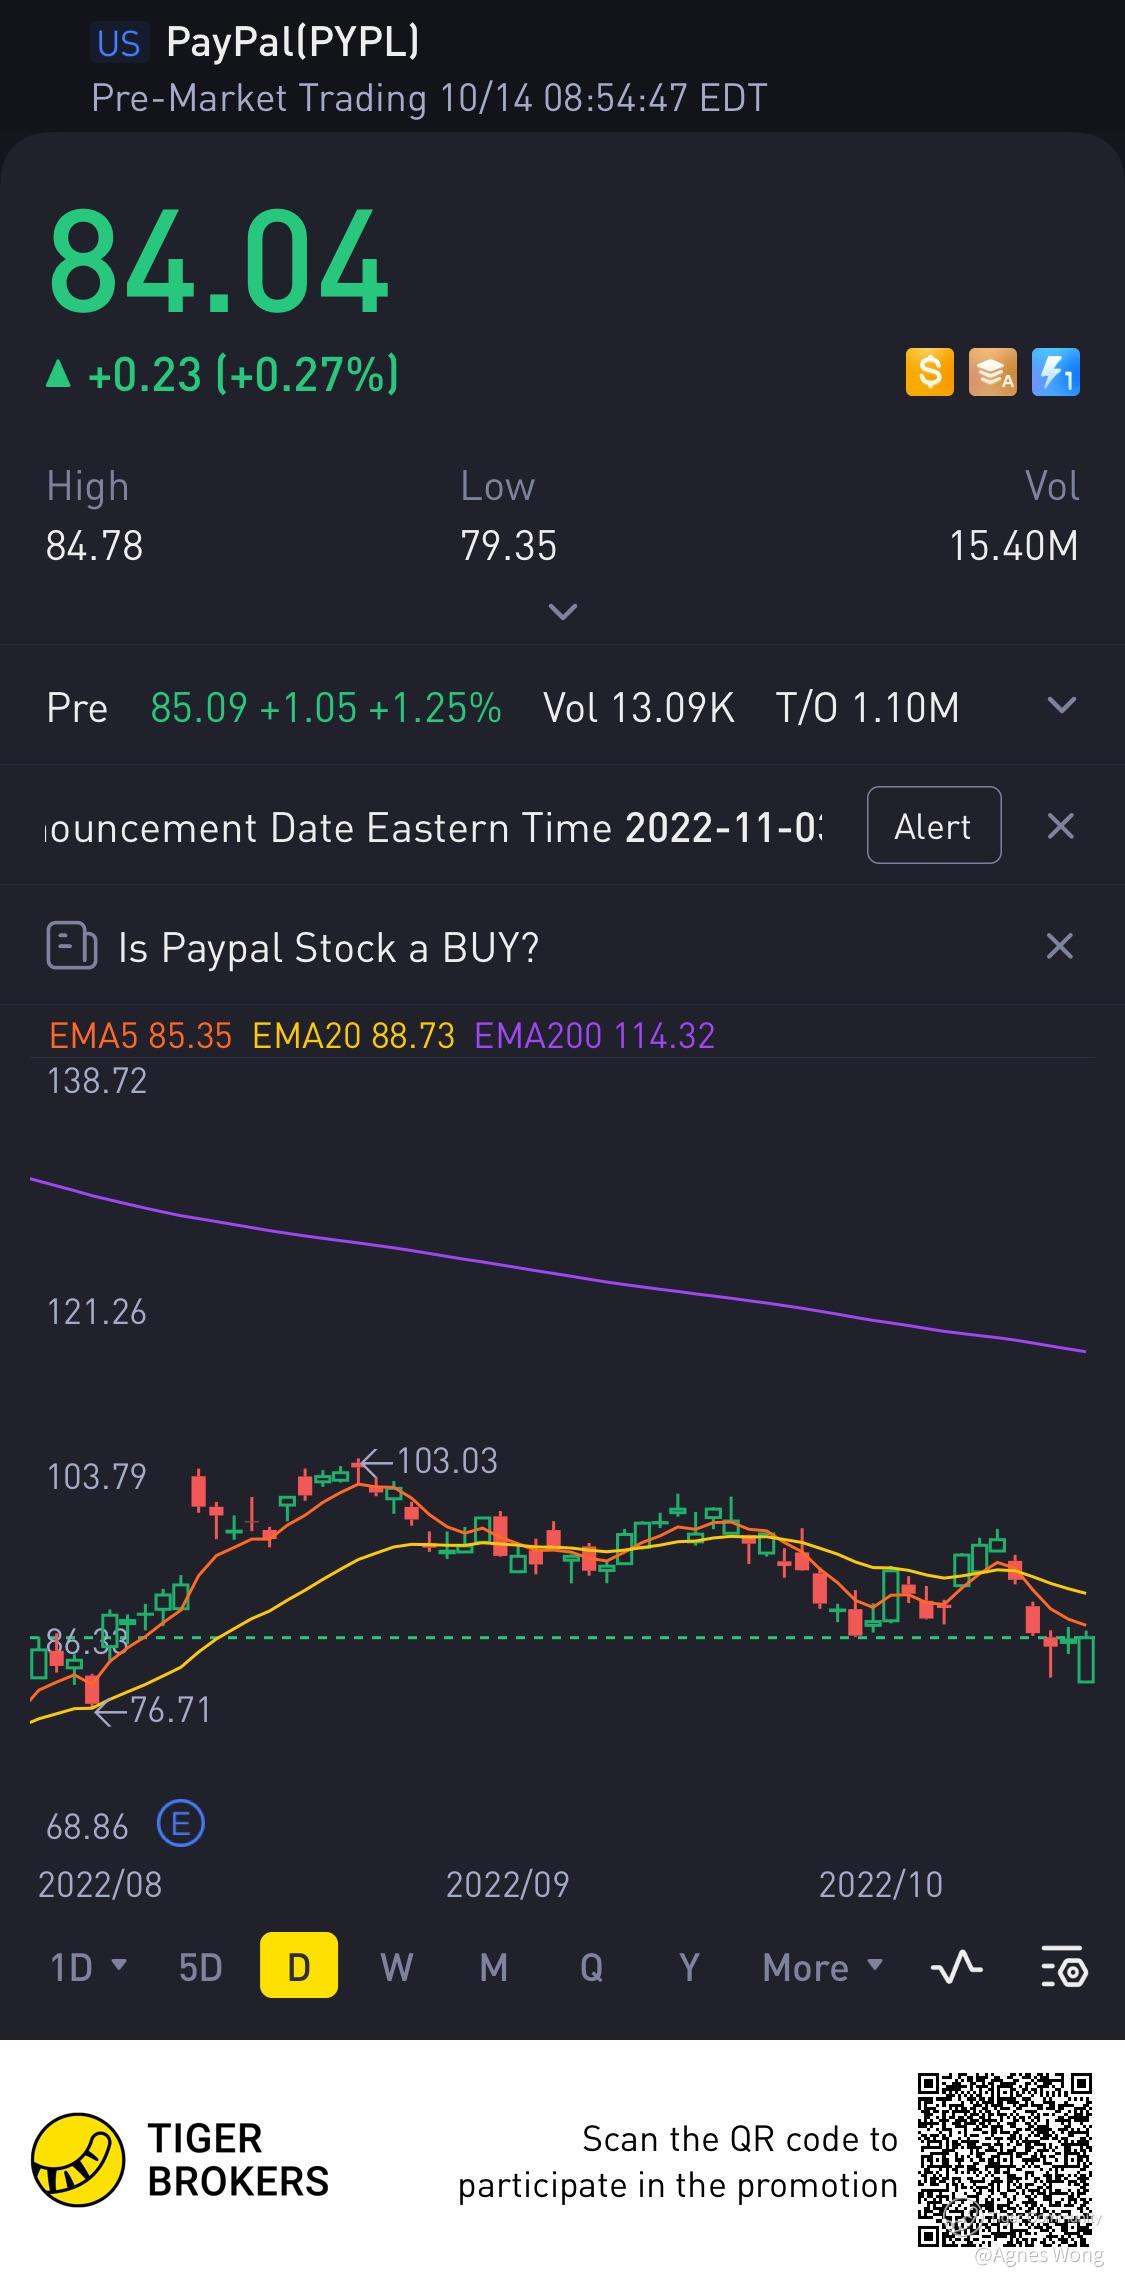Switch to the Y yearly chart tab

coord(689,1967)
